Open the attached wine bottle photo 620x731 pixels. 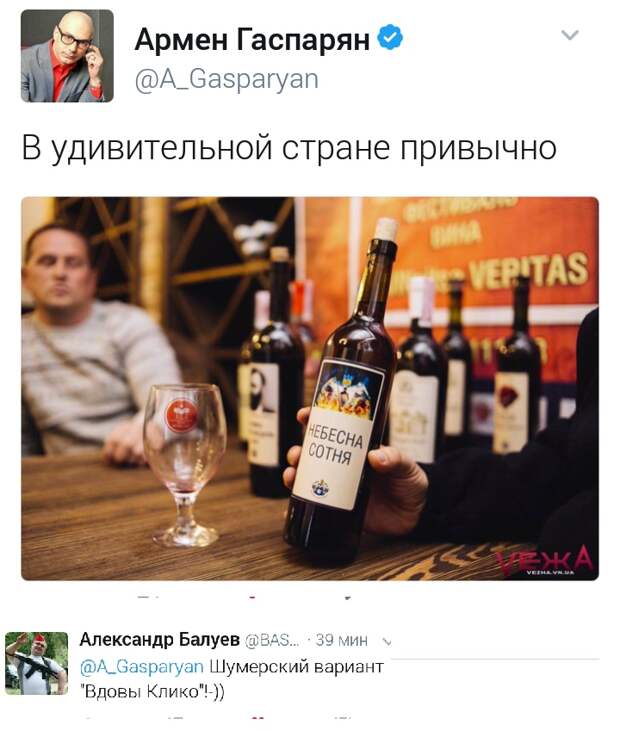(310, 389)
